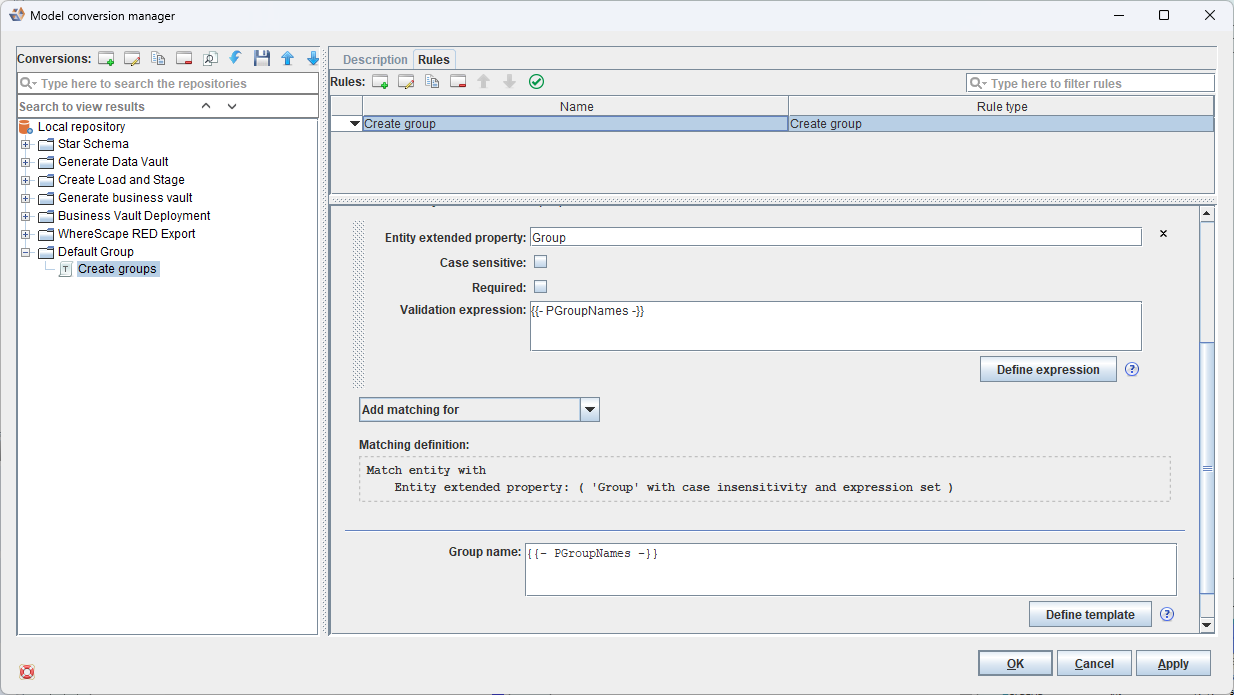Click help icon next to Define expression
Screen dimensions: 1234x695
[1132, 369]
